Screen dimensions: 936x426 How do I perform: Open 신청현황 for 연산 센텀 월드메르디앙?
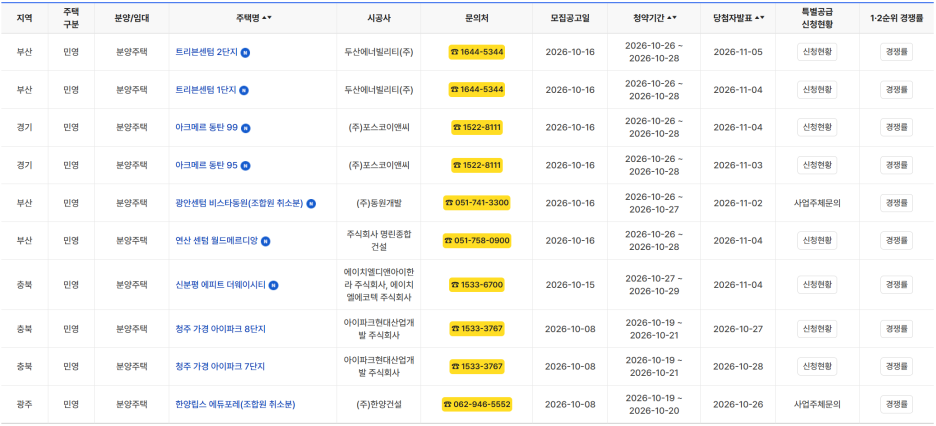pyautogui.click(x=817, y=241)
